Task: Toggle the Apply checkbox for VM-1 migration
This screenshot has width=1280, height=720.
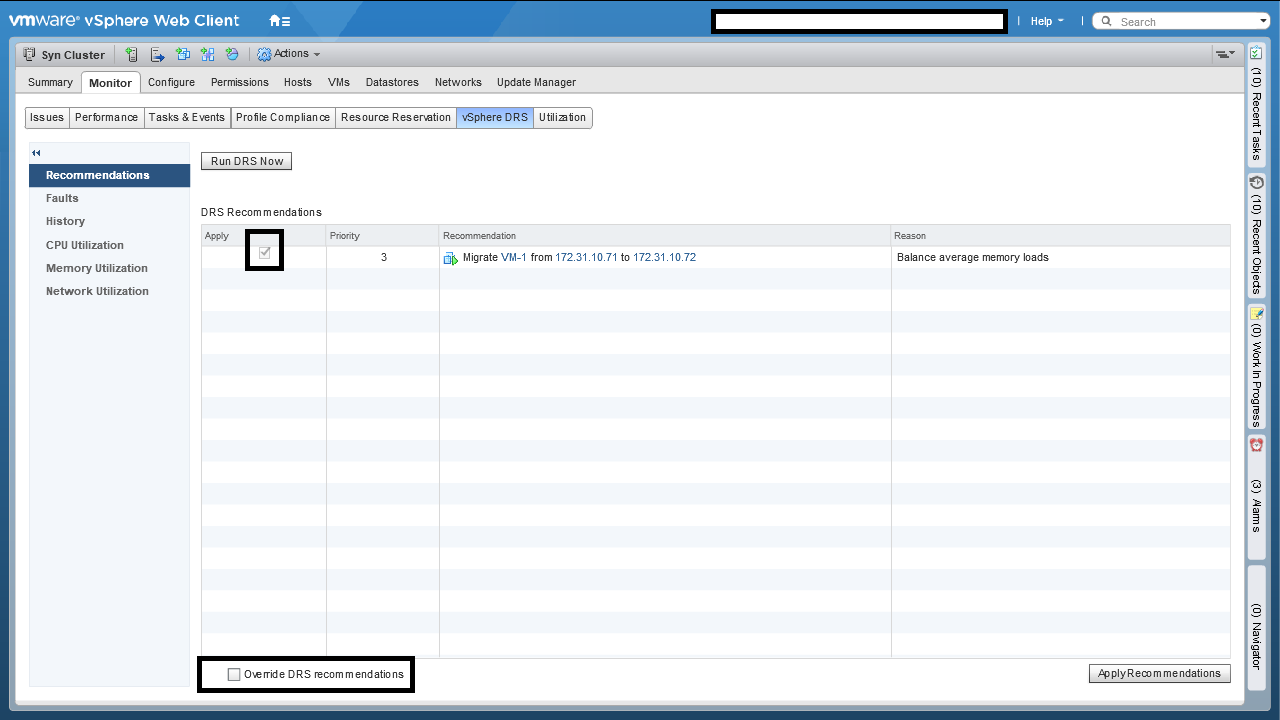Action: point(265,254)
